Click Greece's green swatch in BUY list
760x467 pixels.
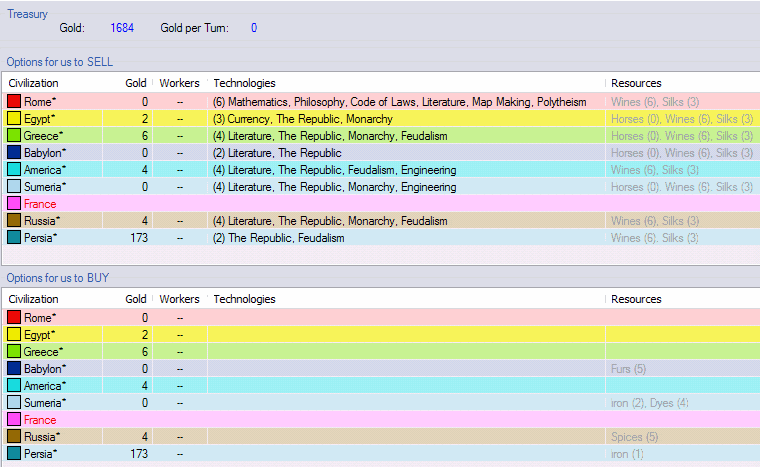[14, 351]
